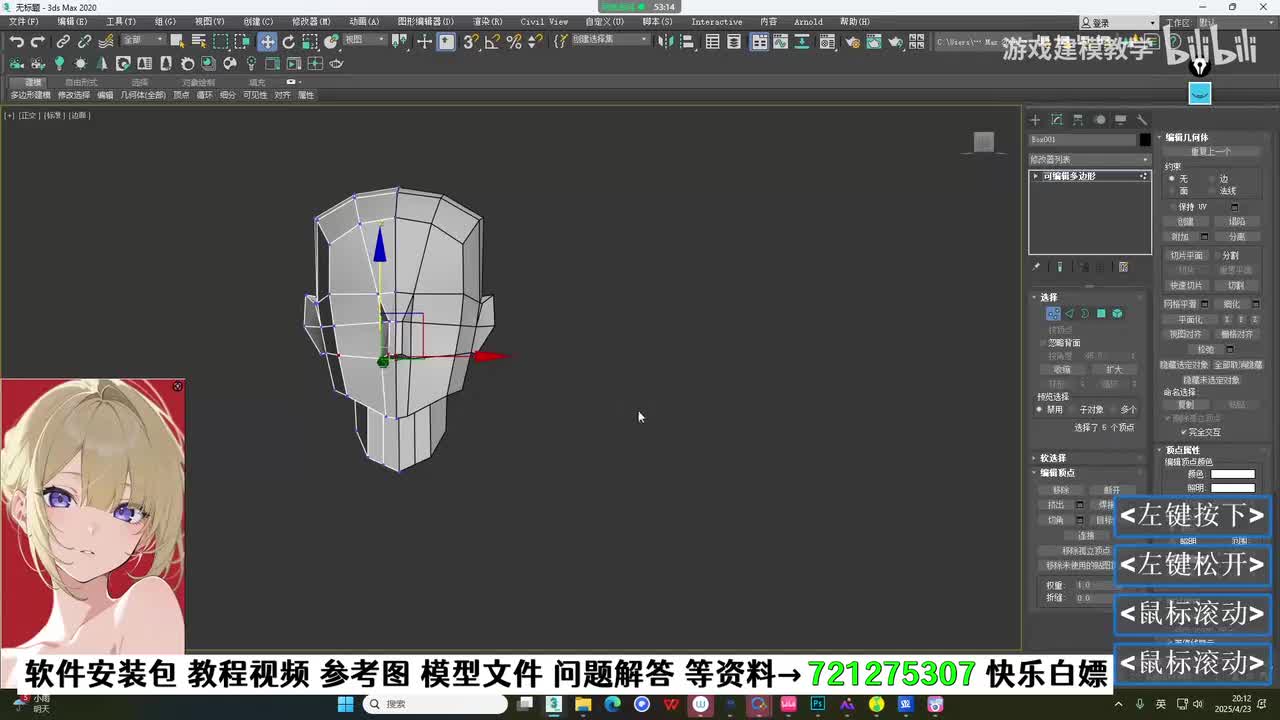This screenshot has width=1280, height=720.
Task: Open the 修改器列表 dropdown
Action: 1090,160
